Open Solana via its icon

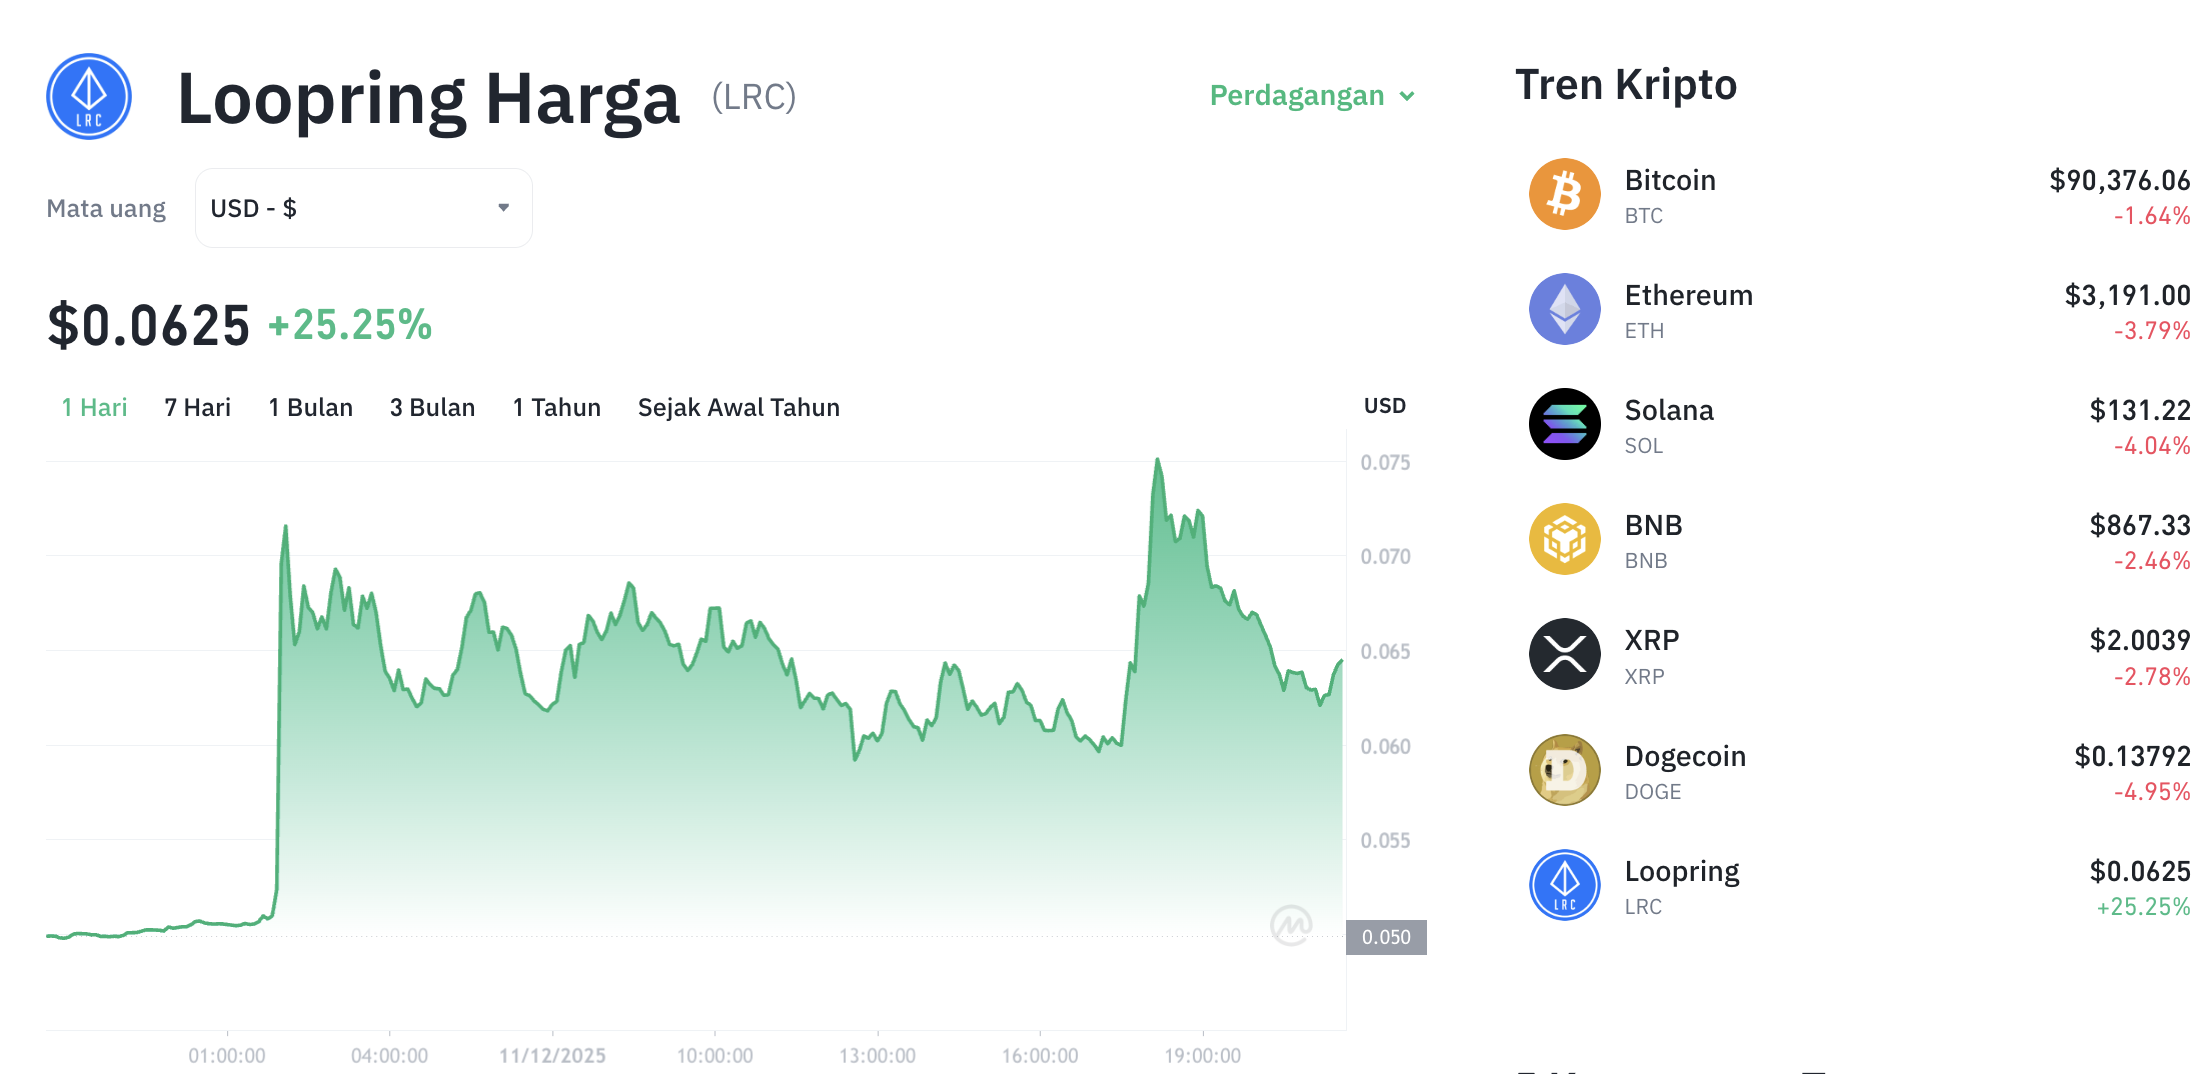click(x=1564, y=424)
